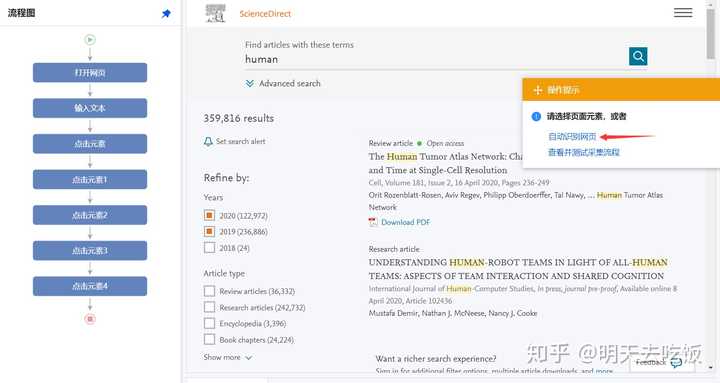Click the bell icon for search alert
Screen dimensions: 720x383
click(208, 142)
